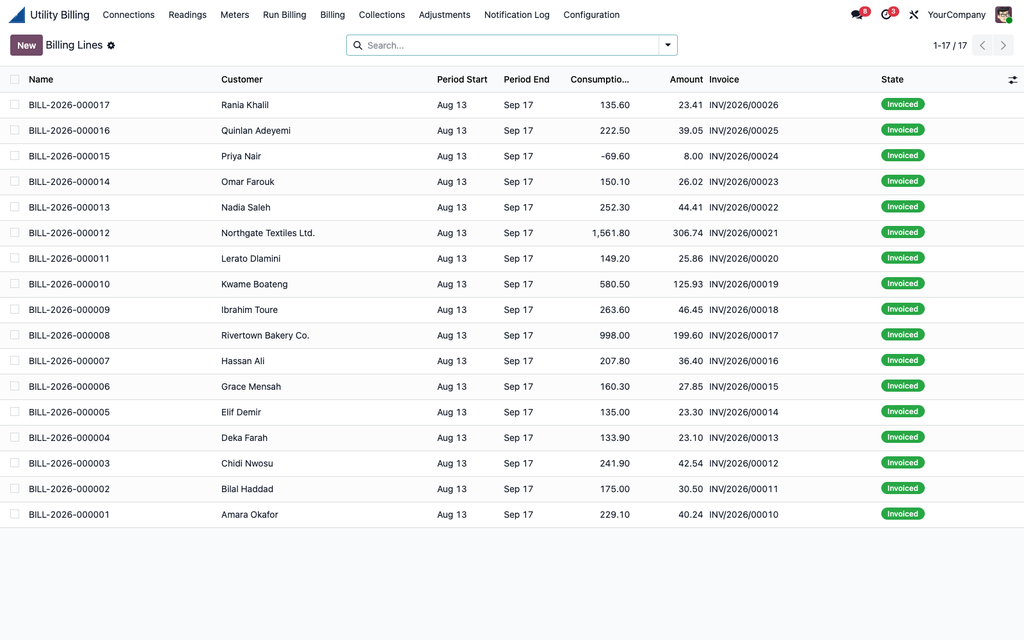Click the debug tools wrench icon
The image size is (1024, 640).
click(914, 14)
